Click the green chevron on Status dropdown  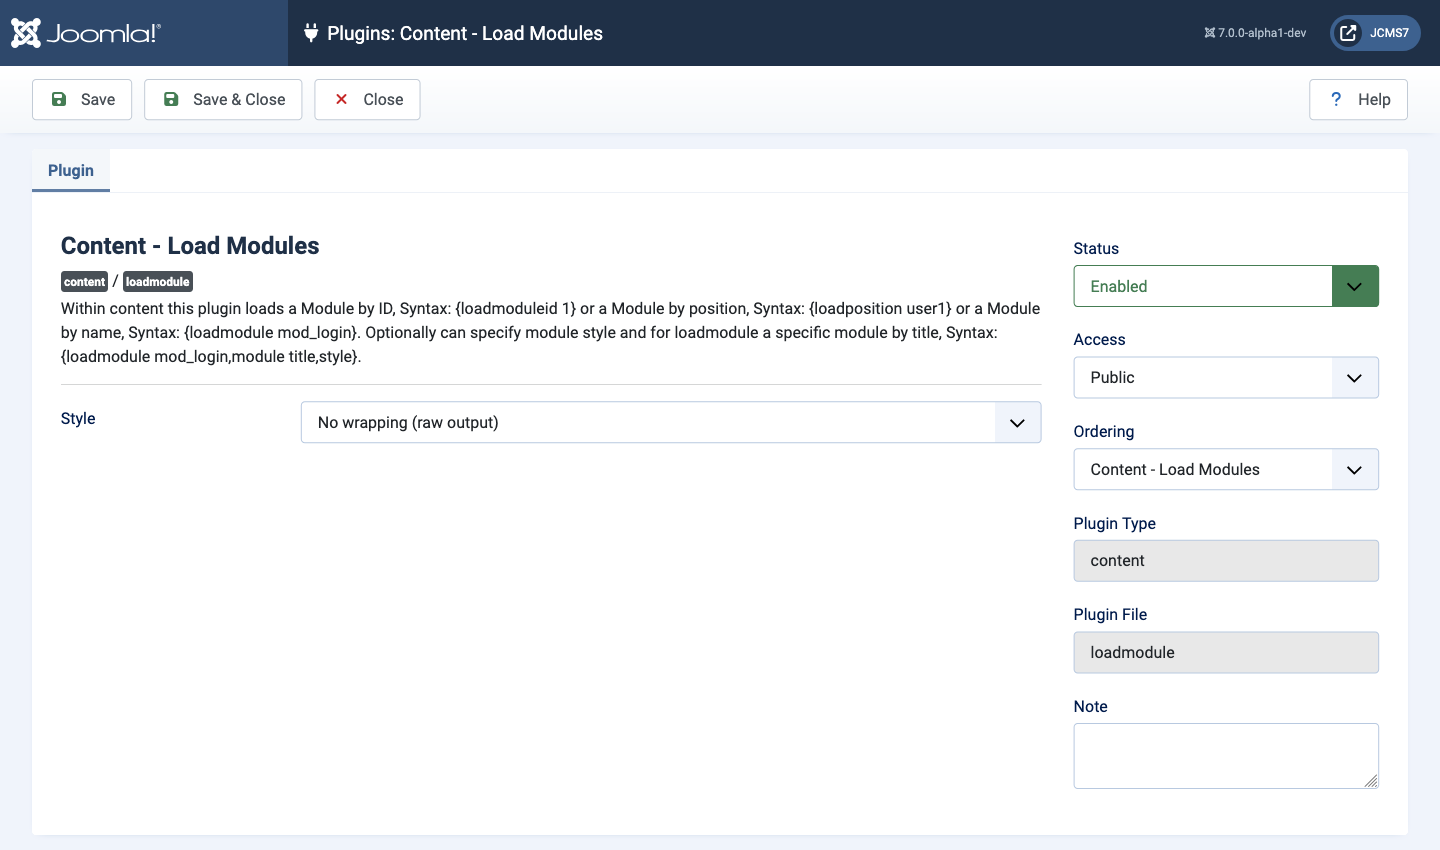[1355, 286]
